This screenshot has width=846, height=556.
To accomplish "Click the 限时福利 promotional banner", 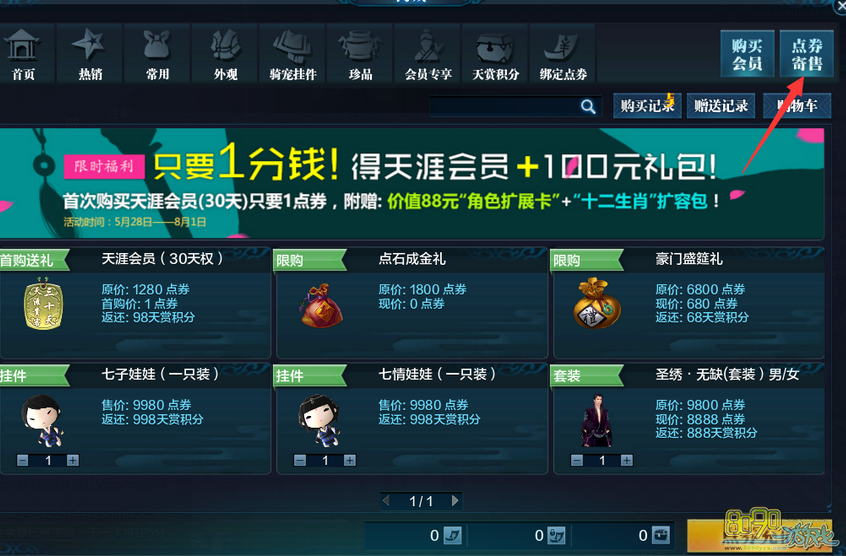I will pyautogui.click(x=412, y=183).
